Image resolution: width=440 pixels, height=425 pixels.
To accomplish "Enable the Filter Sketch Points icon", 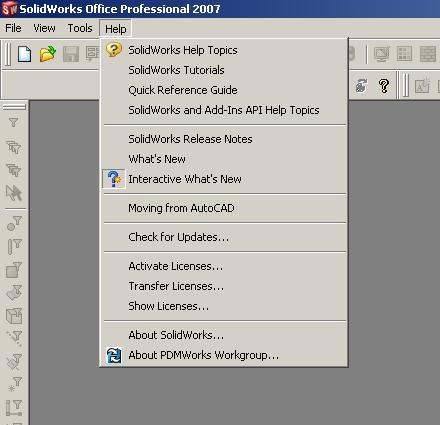I will tap(14, 384).
